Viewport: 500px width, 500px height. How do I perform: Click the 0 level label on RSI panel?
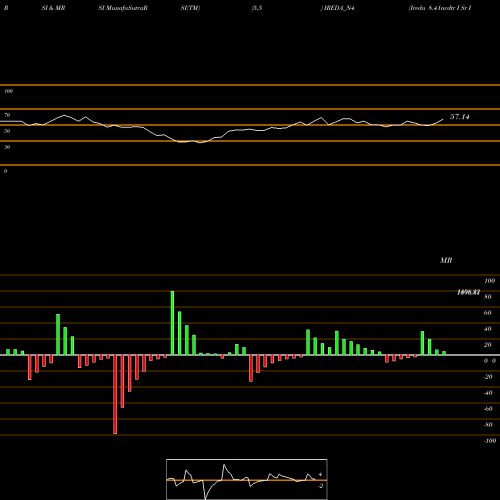pos(5,171)
